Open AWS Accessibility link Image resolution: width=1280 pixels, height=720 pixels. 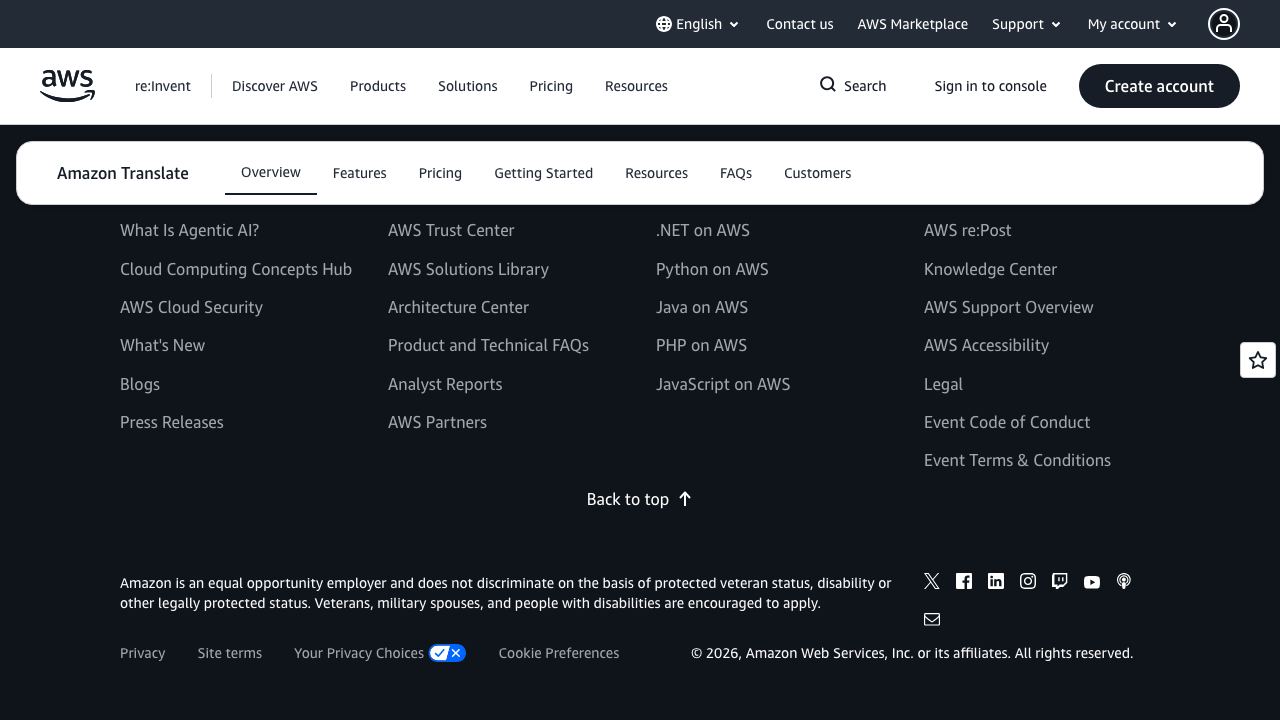pyautogui.click(x=986, y=345)
